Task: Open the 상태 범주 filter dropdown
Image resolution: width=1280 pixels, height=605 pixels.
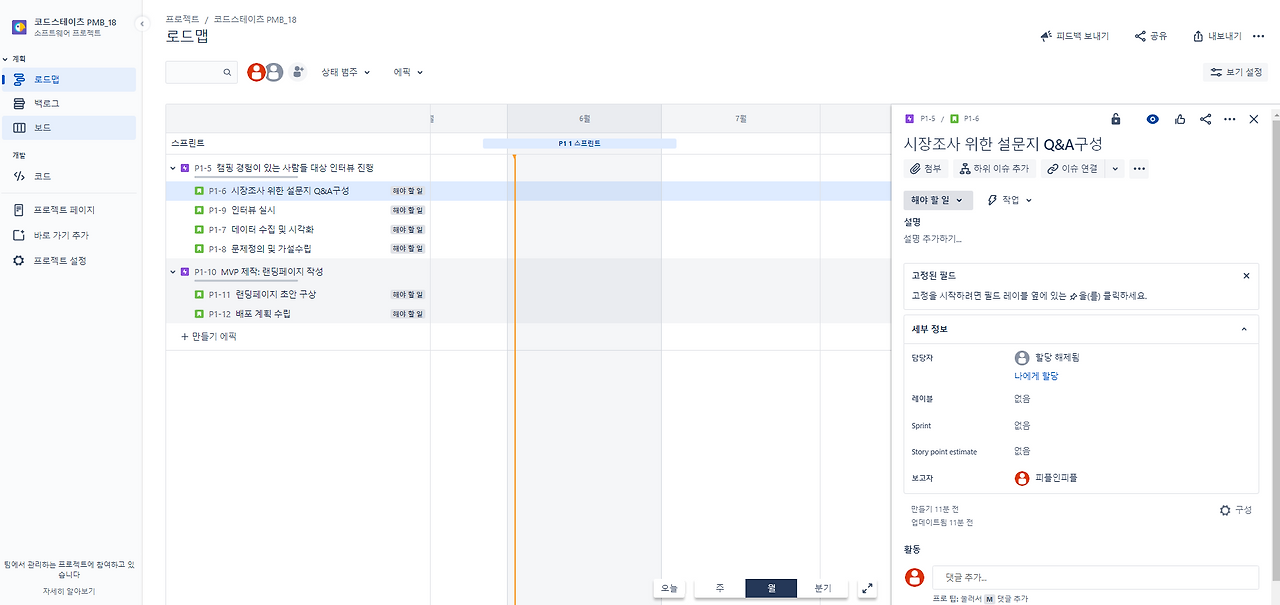Action: point(343,72)
